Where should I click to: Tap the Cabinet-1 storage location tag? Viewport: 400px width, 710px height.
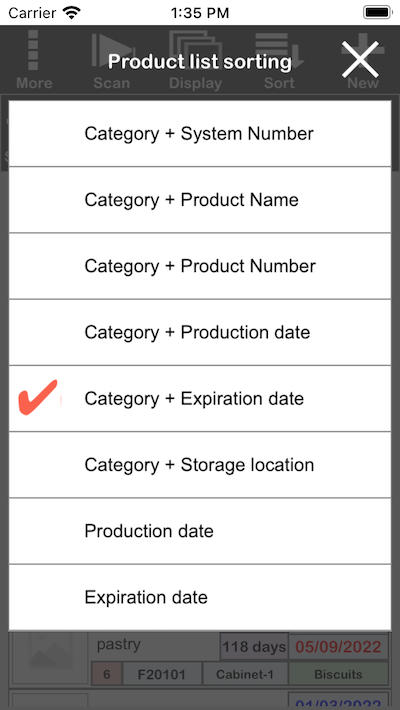coord(245,674)
